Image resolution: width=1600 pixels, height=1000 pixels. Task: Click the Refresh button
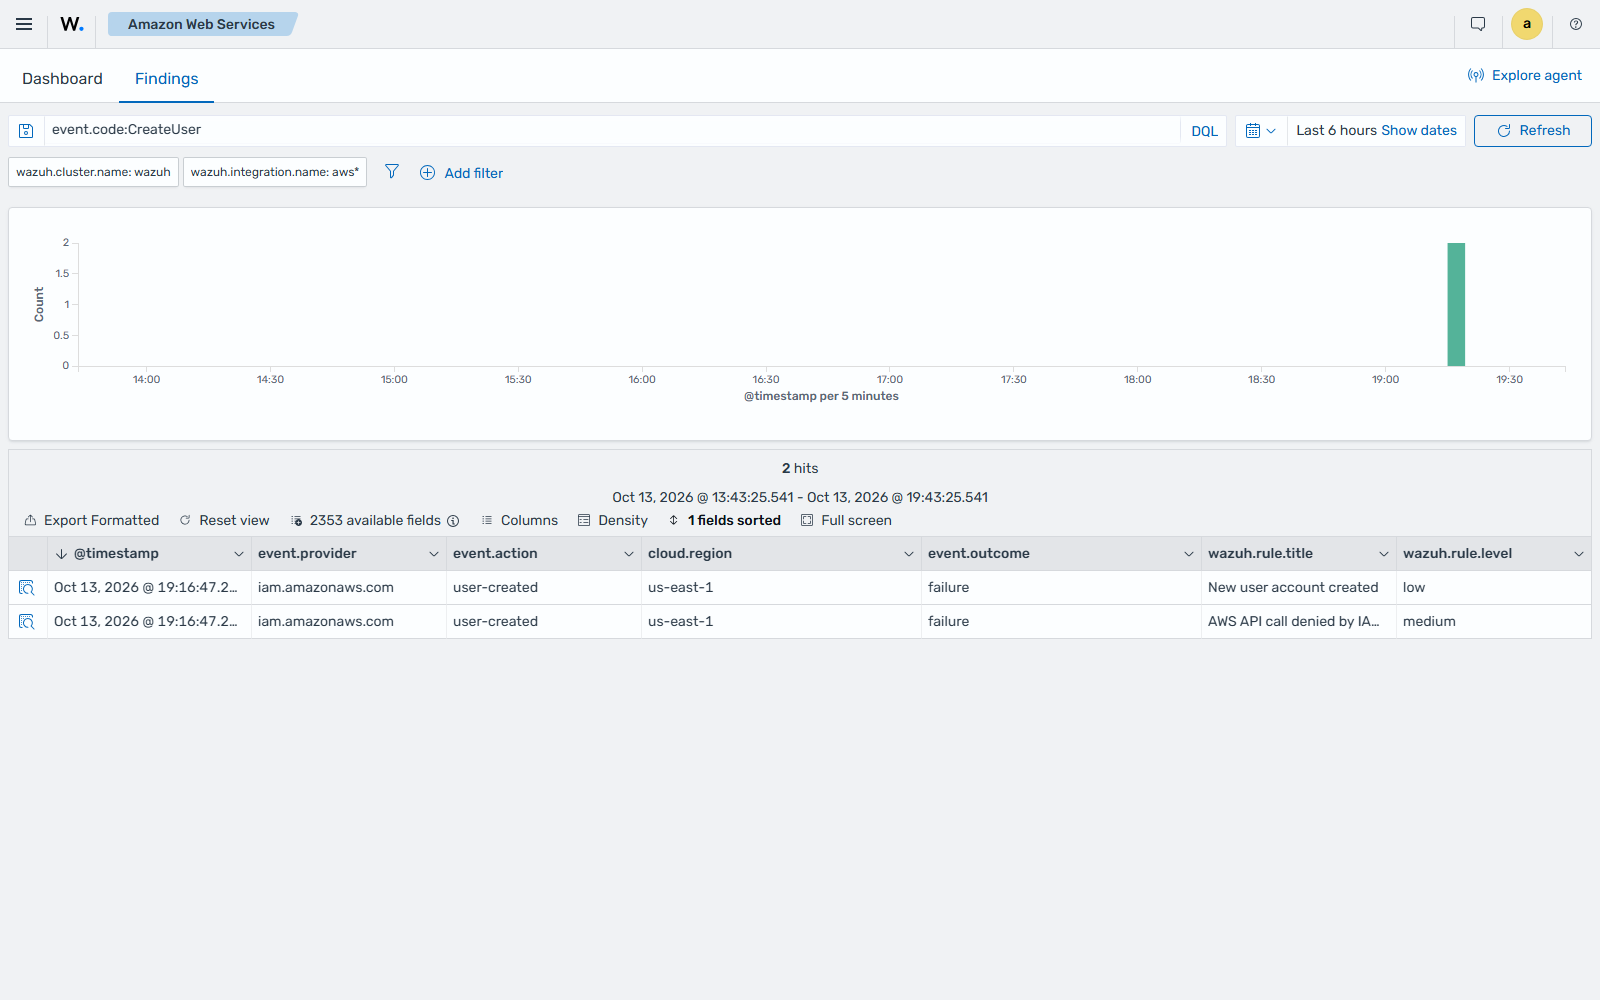pyautogui.click(x=1532, y=131)
